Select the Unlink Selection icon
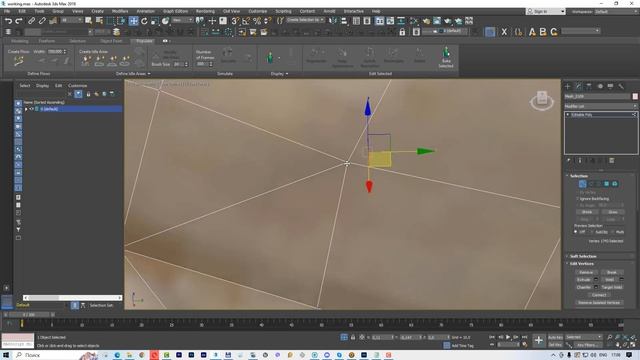This screenshot has width=640, height=360. [x=42, y=21]
